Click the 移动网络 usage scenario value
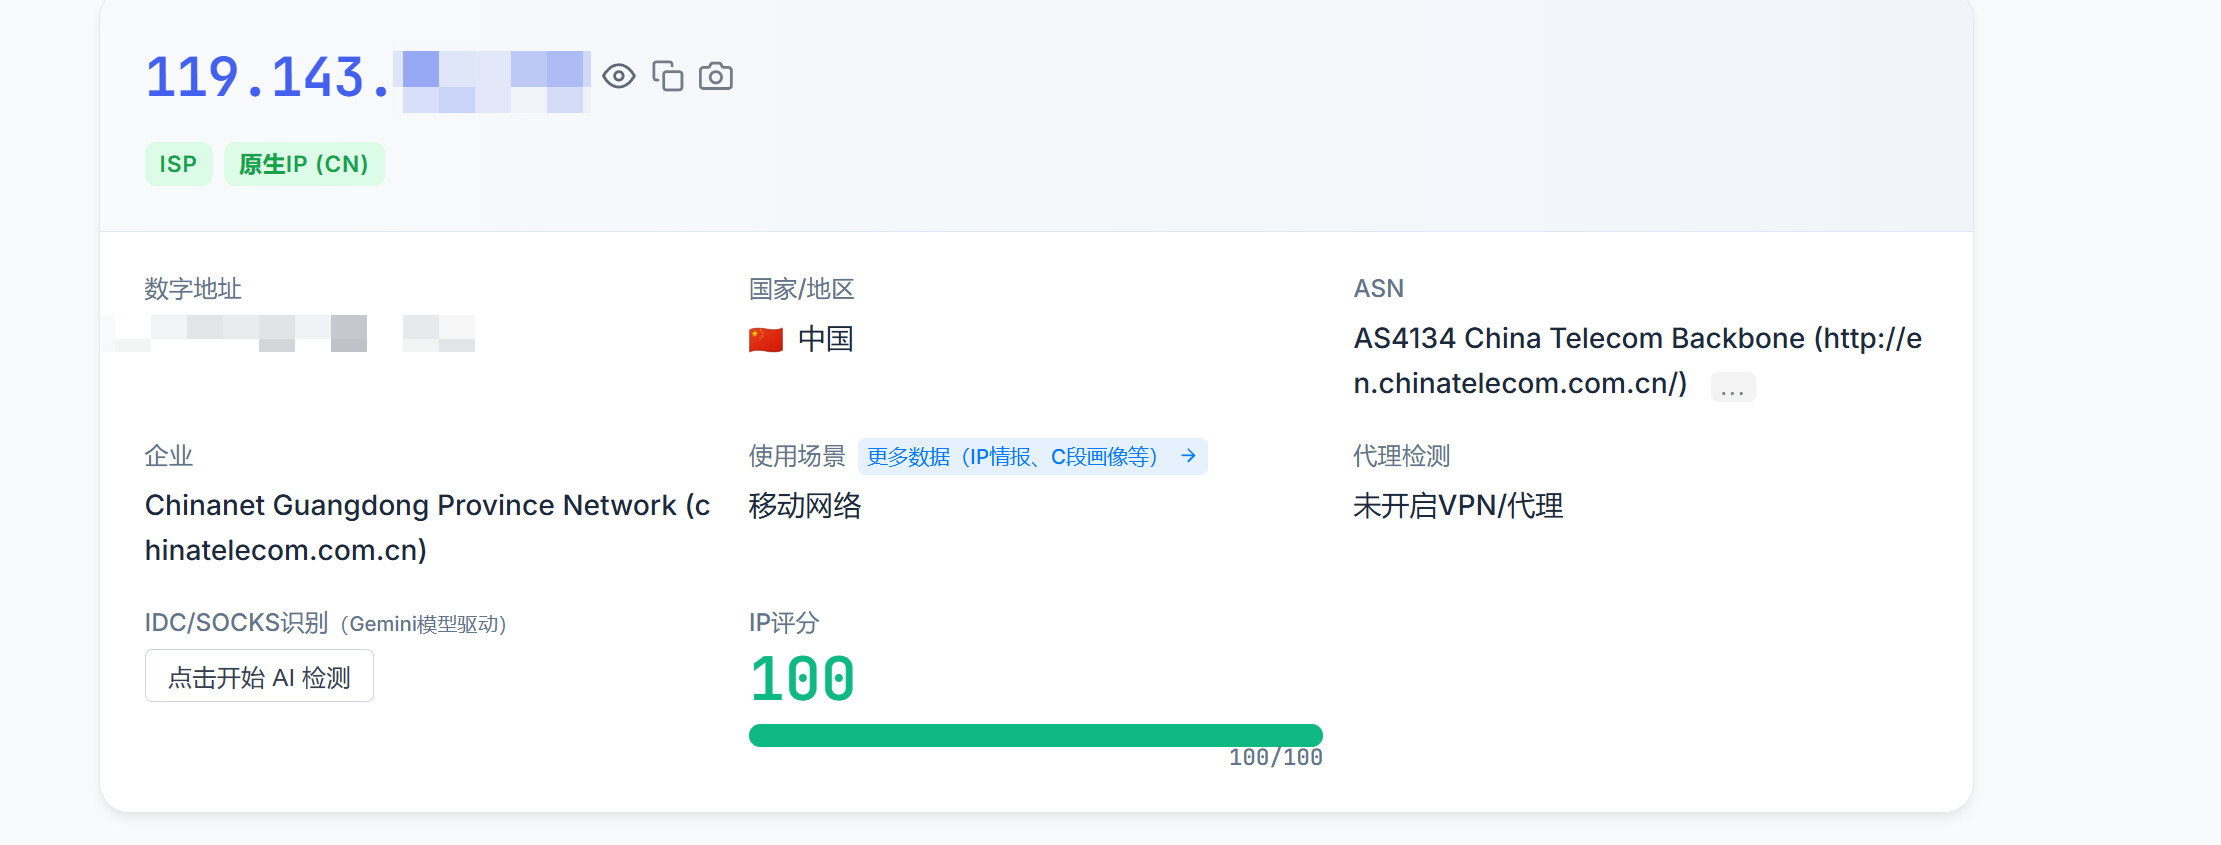 [x=805, y=506]
